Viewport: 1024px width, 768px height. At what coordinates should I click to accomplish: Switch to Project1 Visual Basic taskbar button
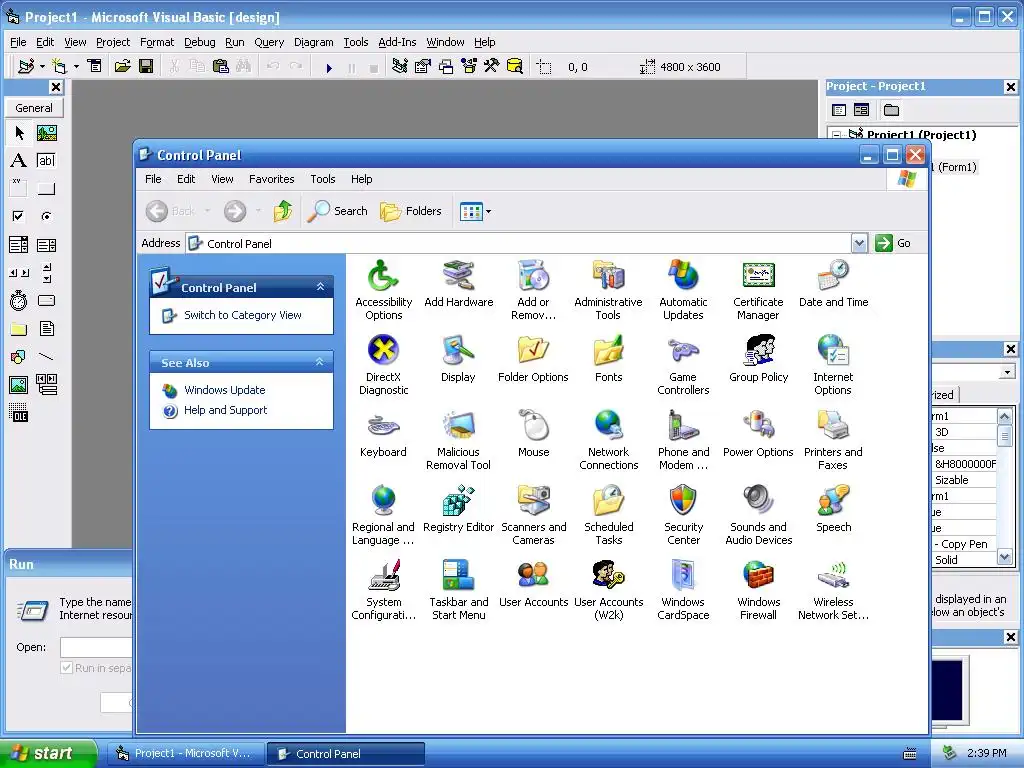click(185, 753)
